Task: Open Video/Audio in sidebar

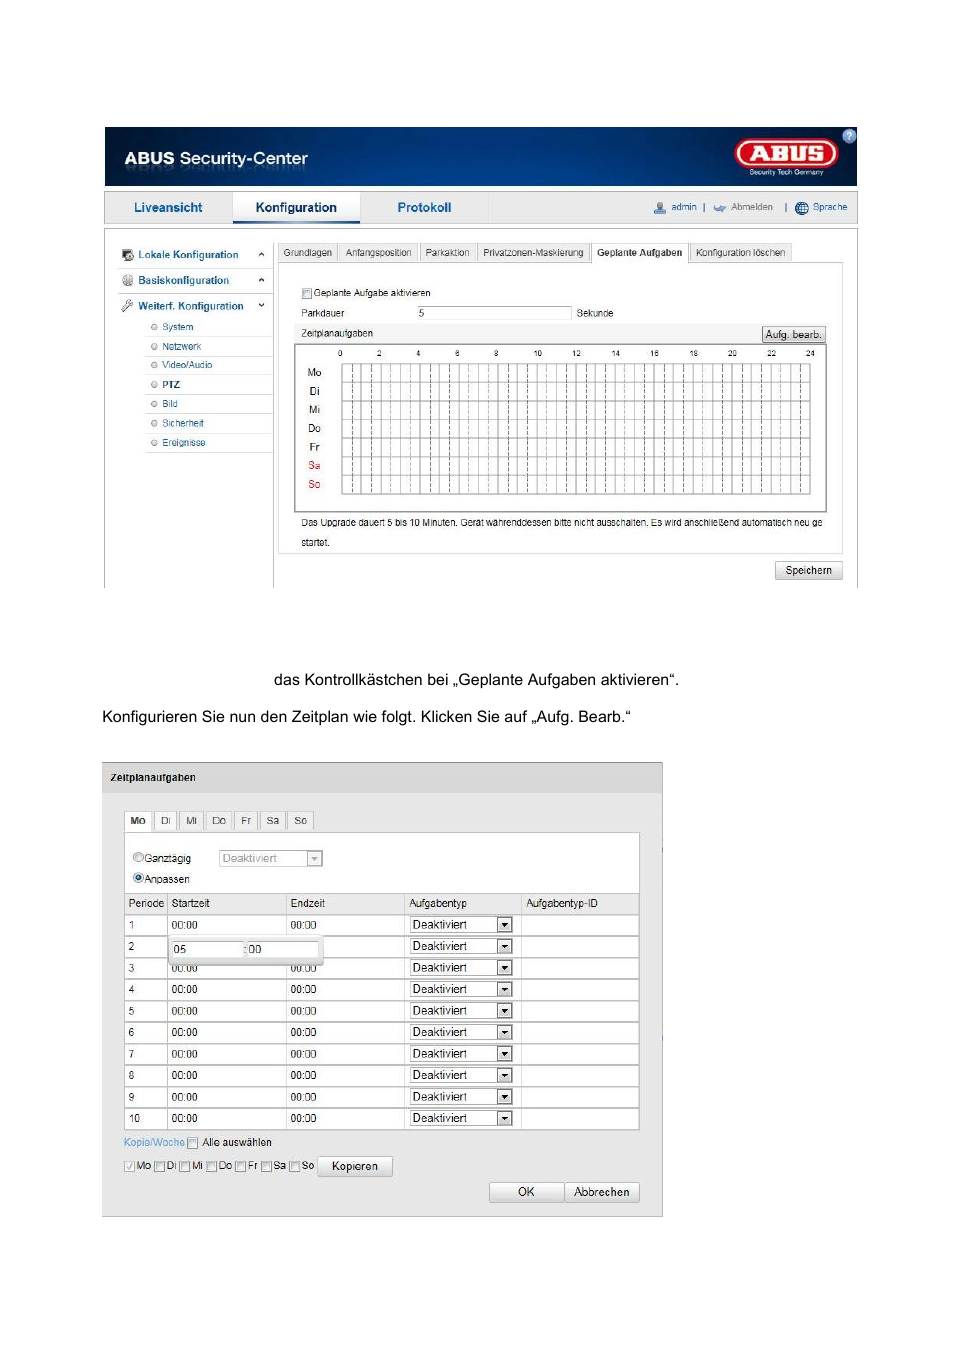Action: point(187,365)
